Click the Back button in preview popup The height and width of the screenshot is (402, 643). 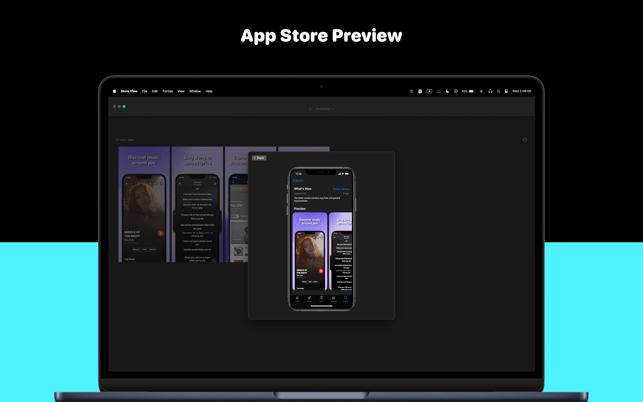click(259, 158)
